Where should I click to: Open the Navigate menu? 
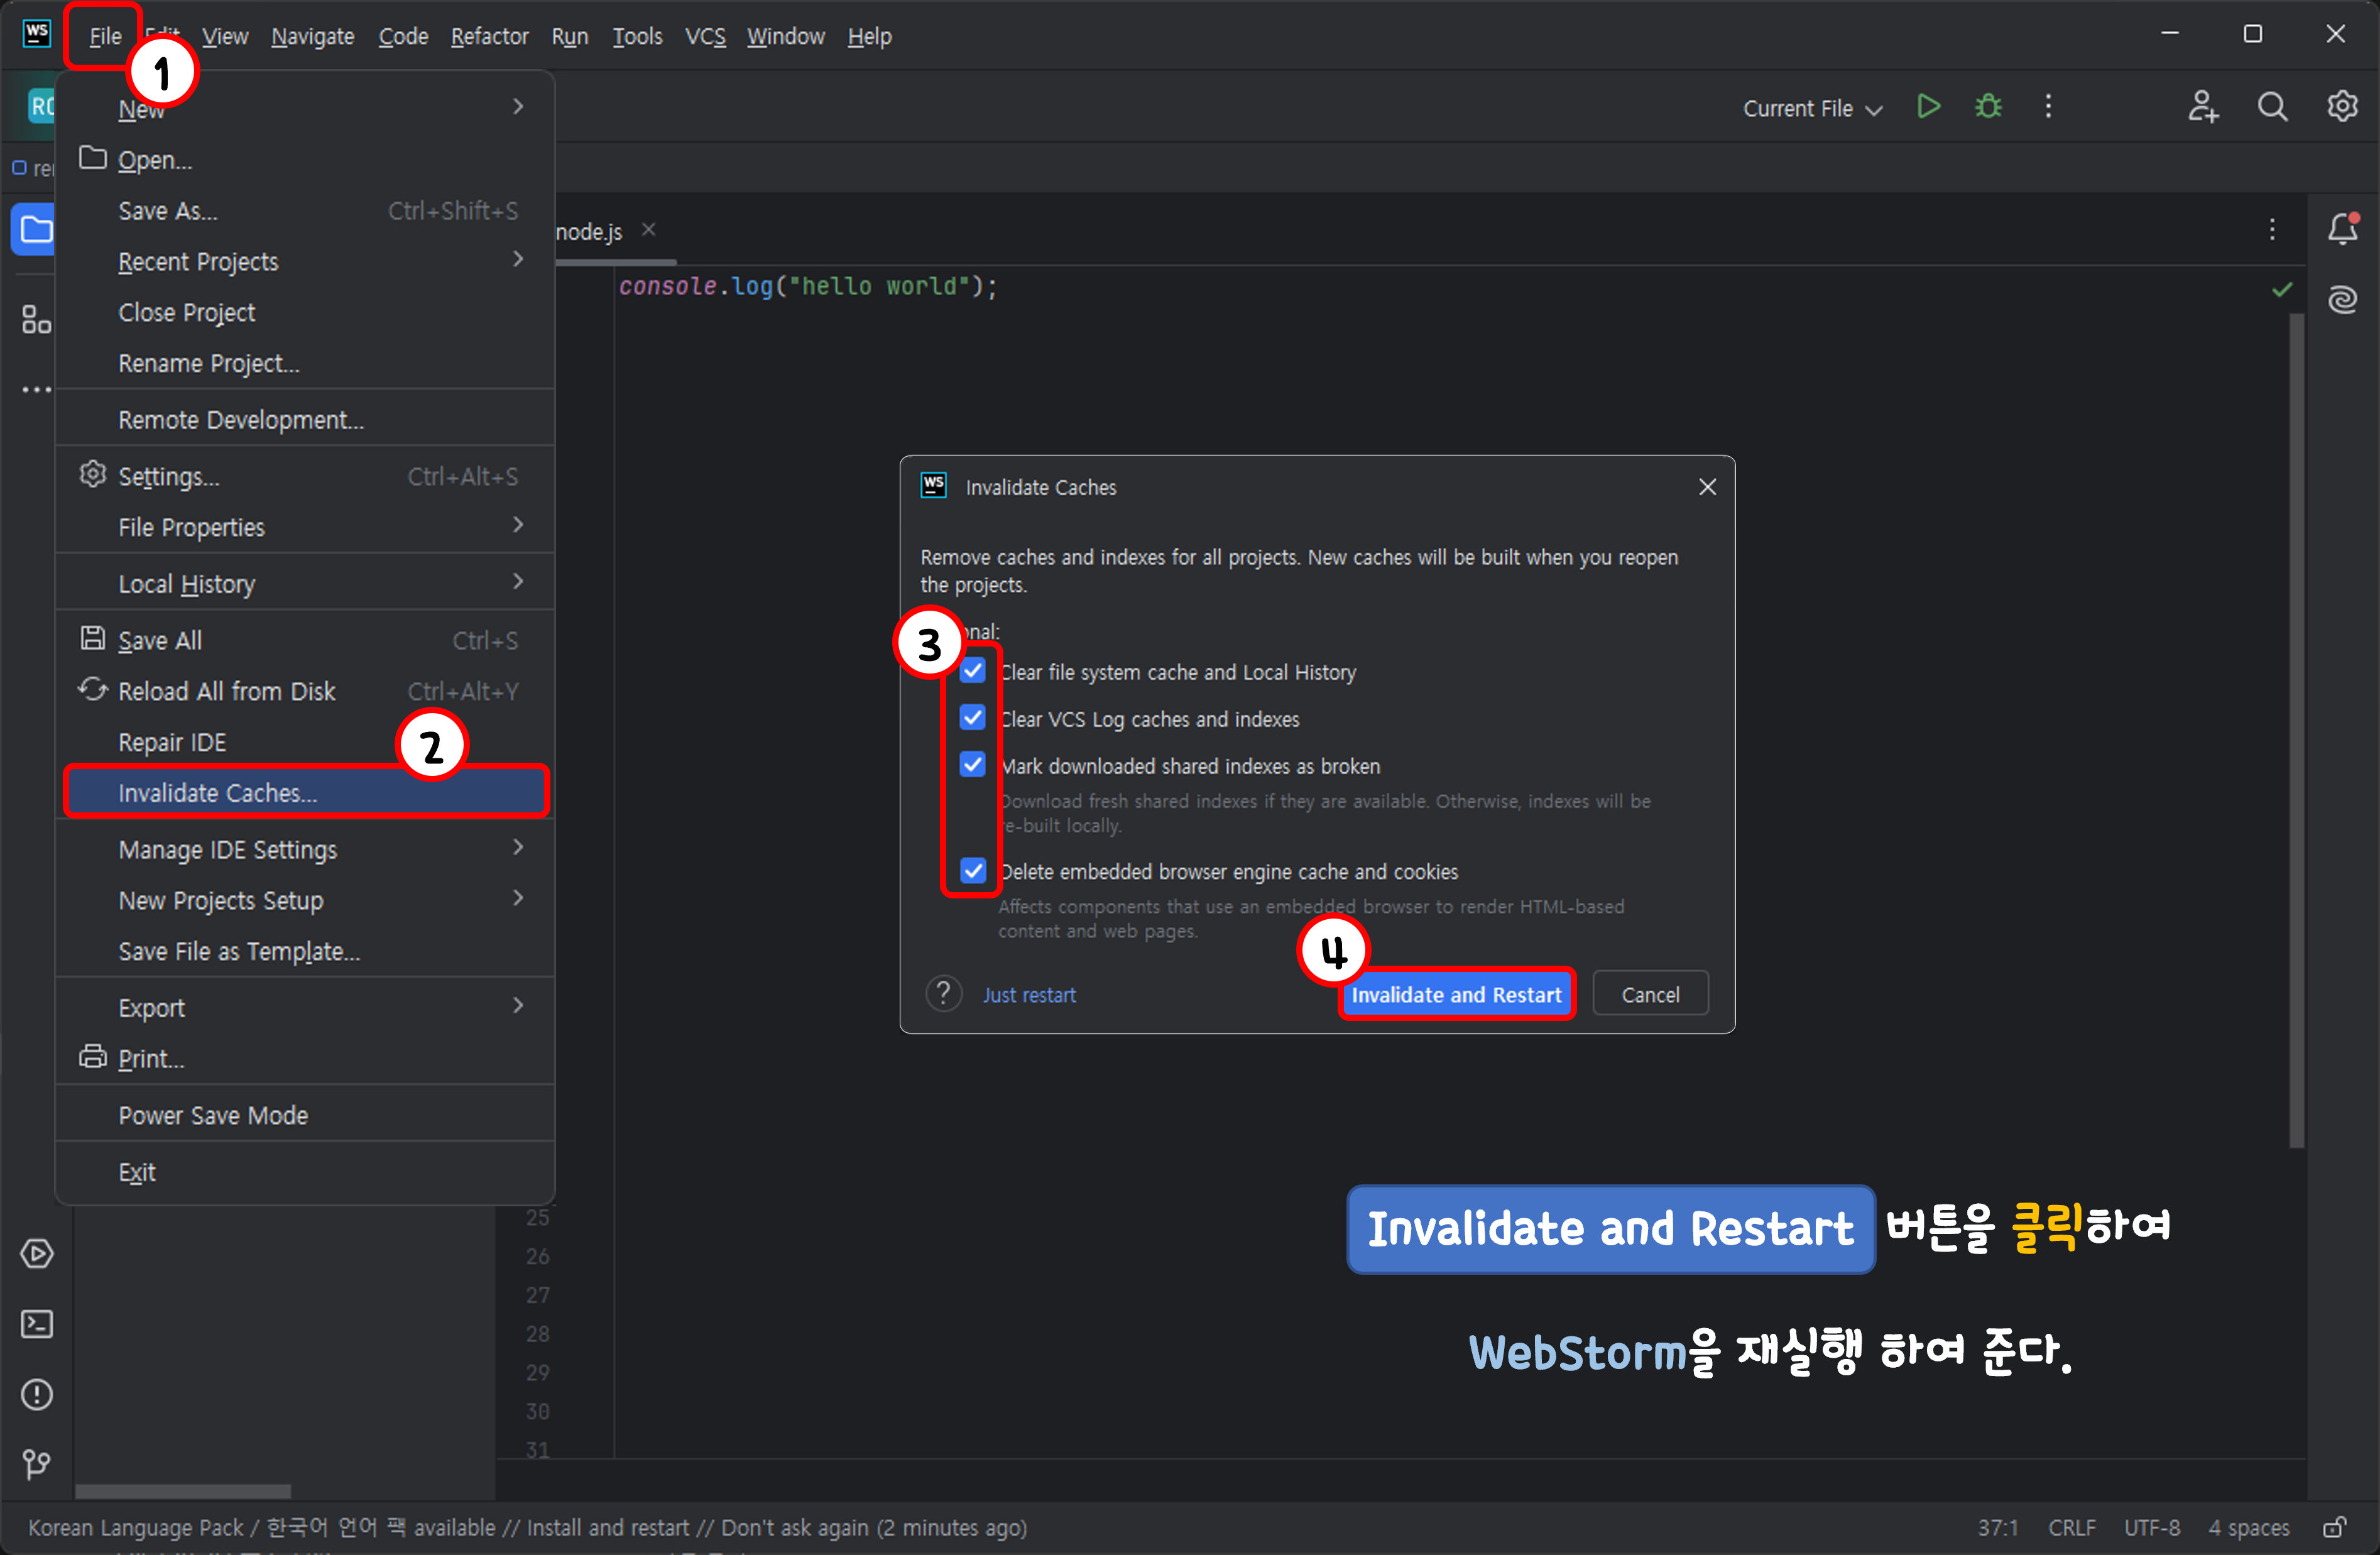tap(312, 36)
